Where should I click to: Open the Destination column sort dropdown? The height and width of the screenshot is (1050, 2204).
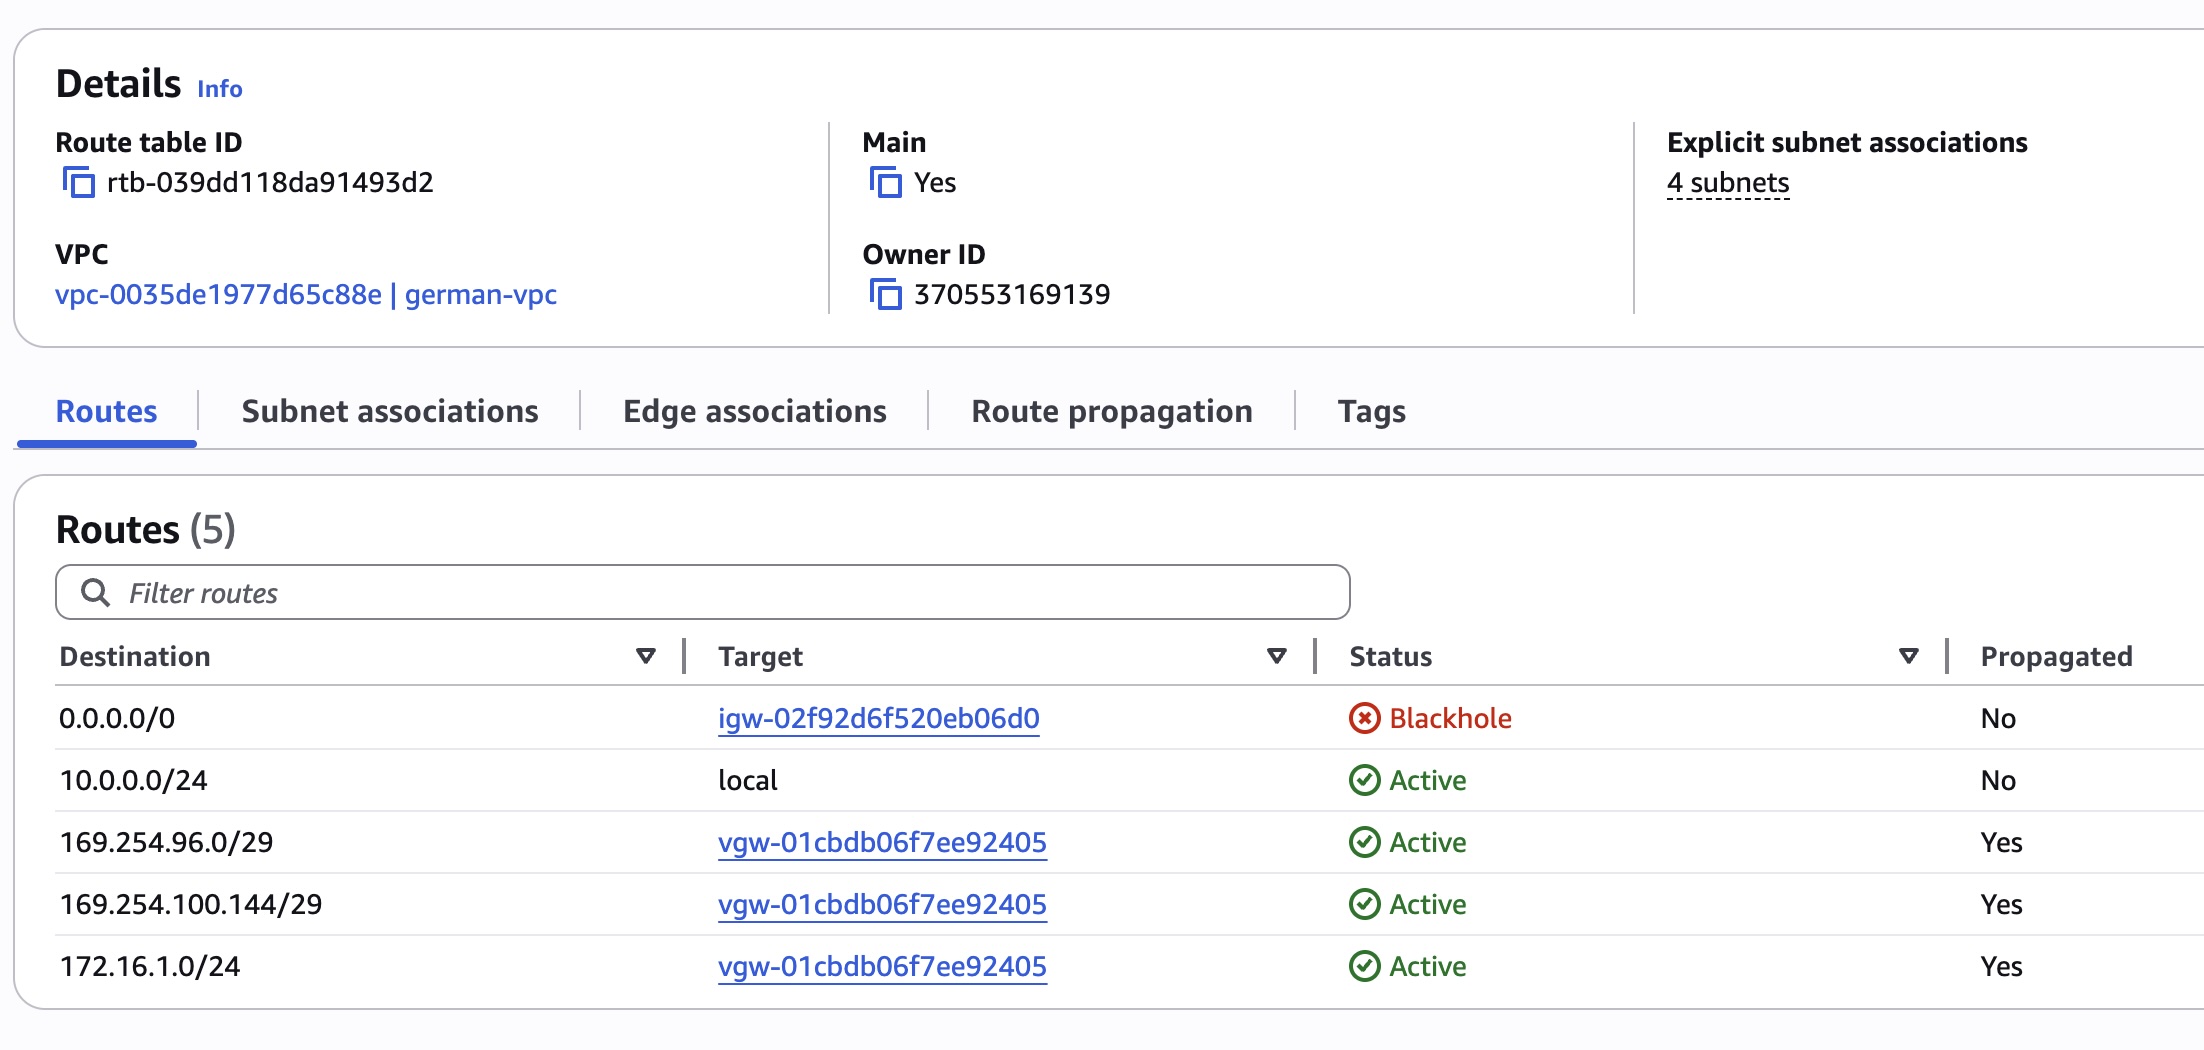(x=645, y=656)
